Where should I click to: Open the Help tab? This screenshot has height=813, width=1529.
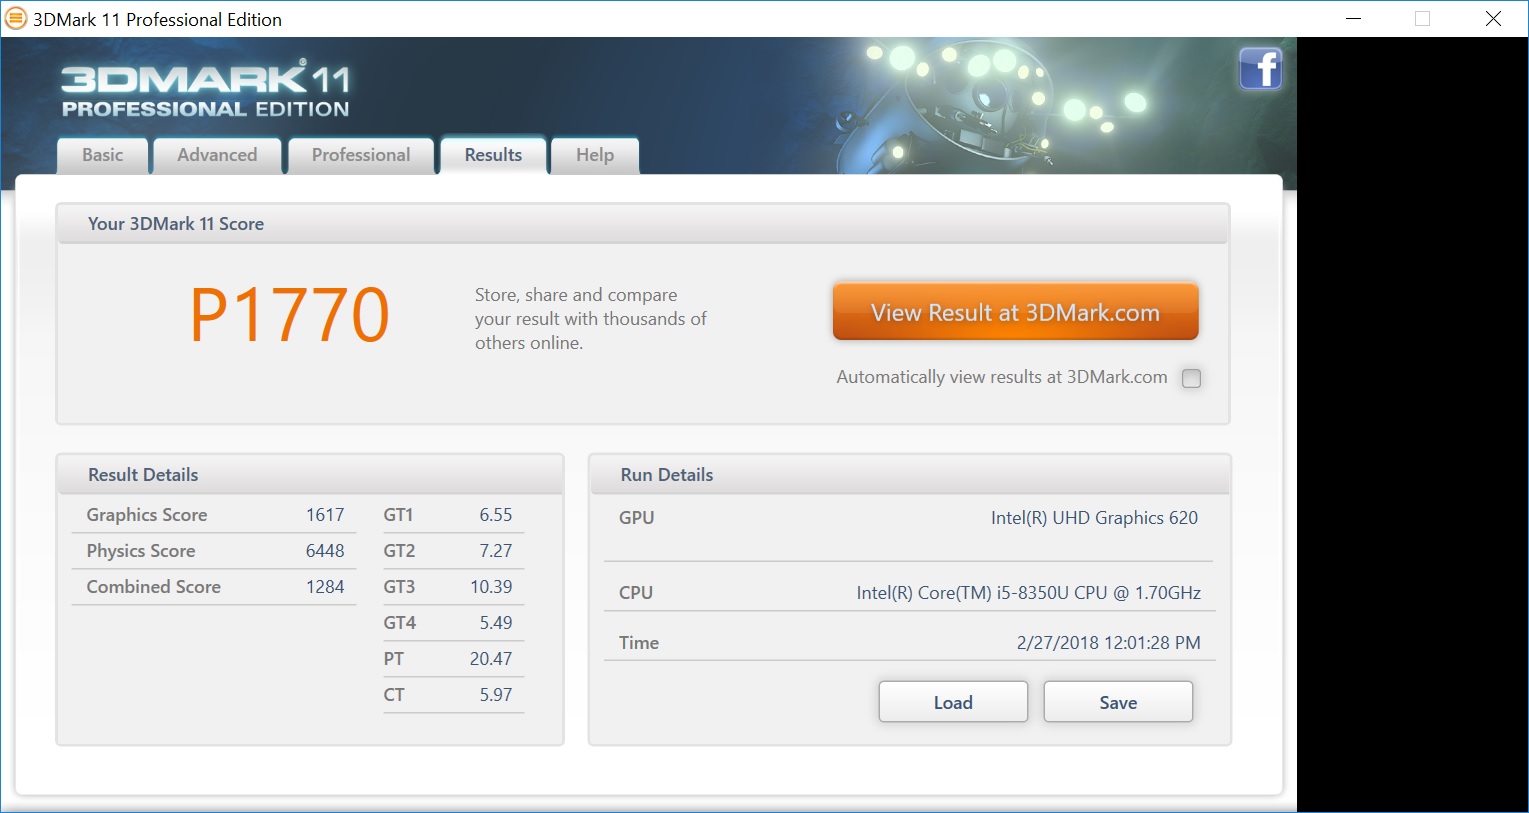pos(595,155)
